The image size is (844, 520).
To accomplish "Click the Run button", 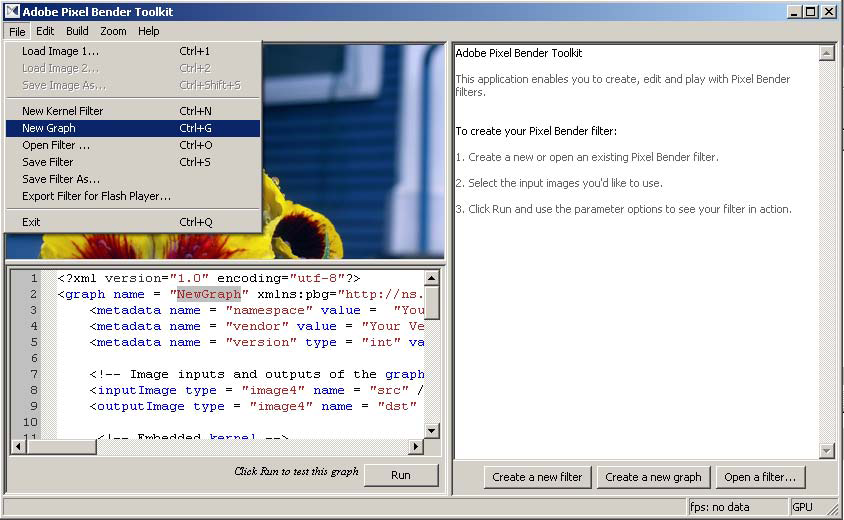I will (401, 475).
